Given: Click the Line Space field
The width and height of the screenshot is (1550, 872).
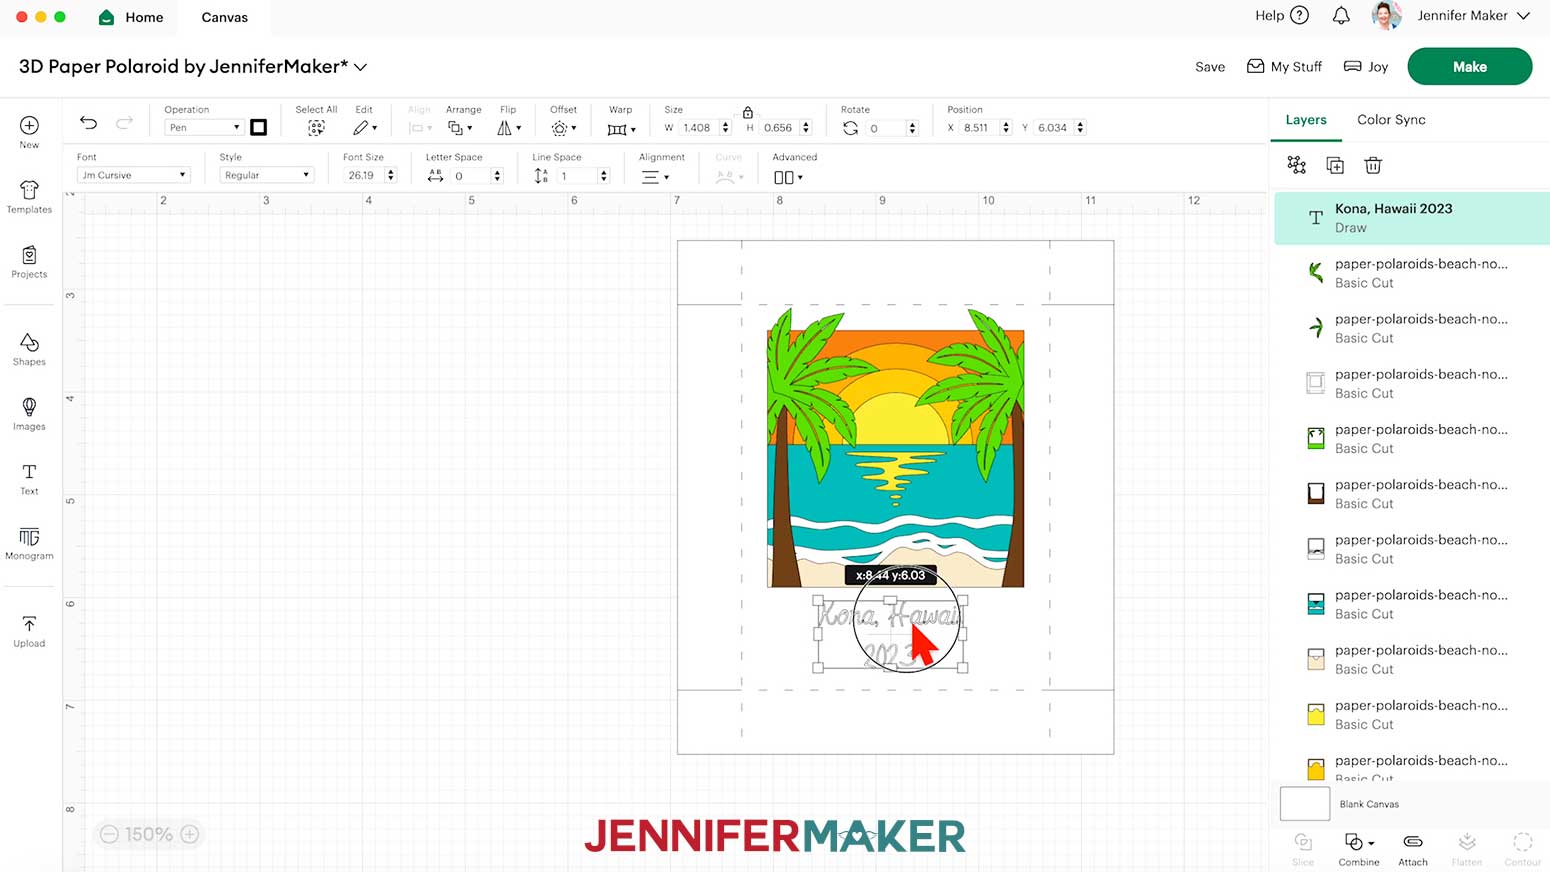Looking at the screenshot, I should click(x=577, y=175).
